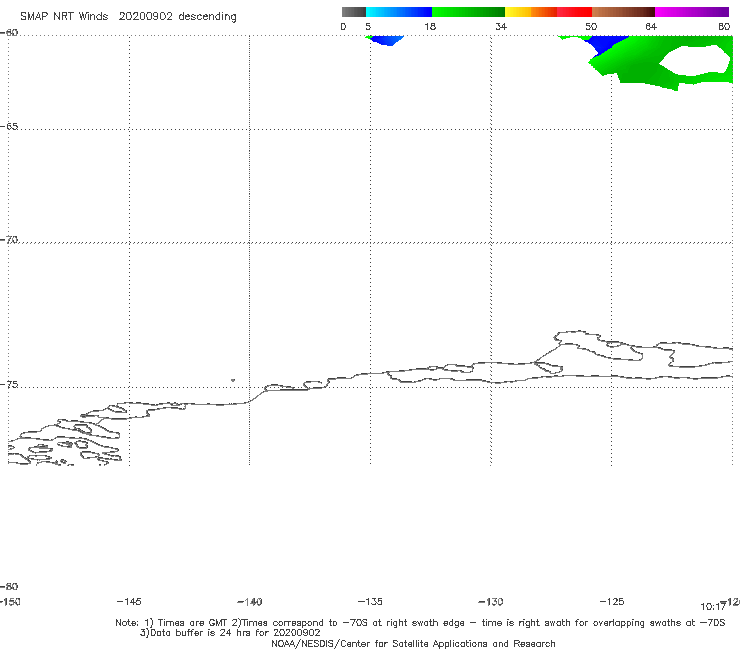
Task: Click color bar label '64'
Action: tap(651, 26)
